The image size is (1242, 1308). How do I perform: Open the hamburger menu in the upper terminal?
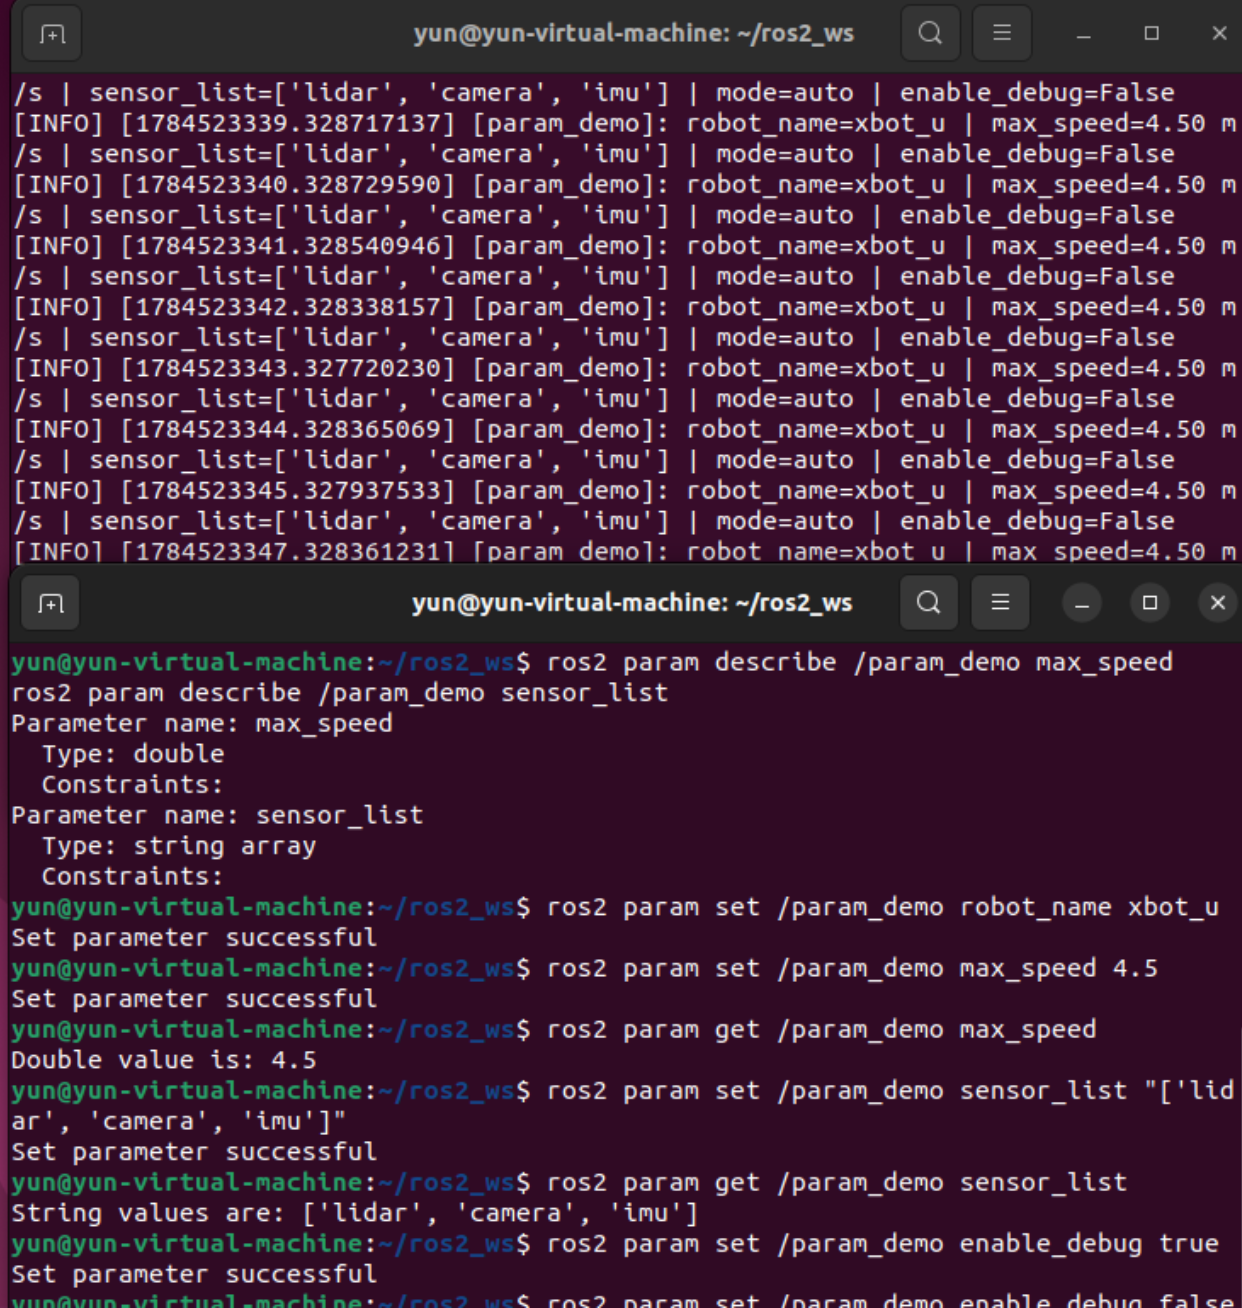point(1002,33)
